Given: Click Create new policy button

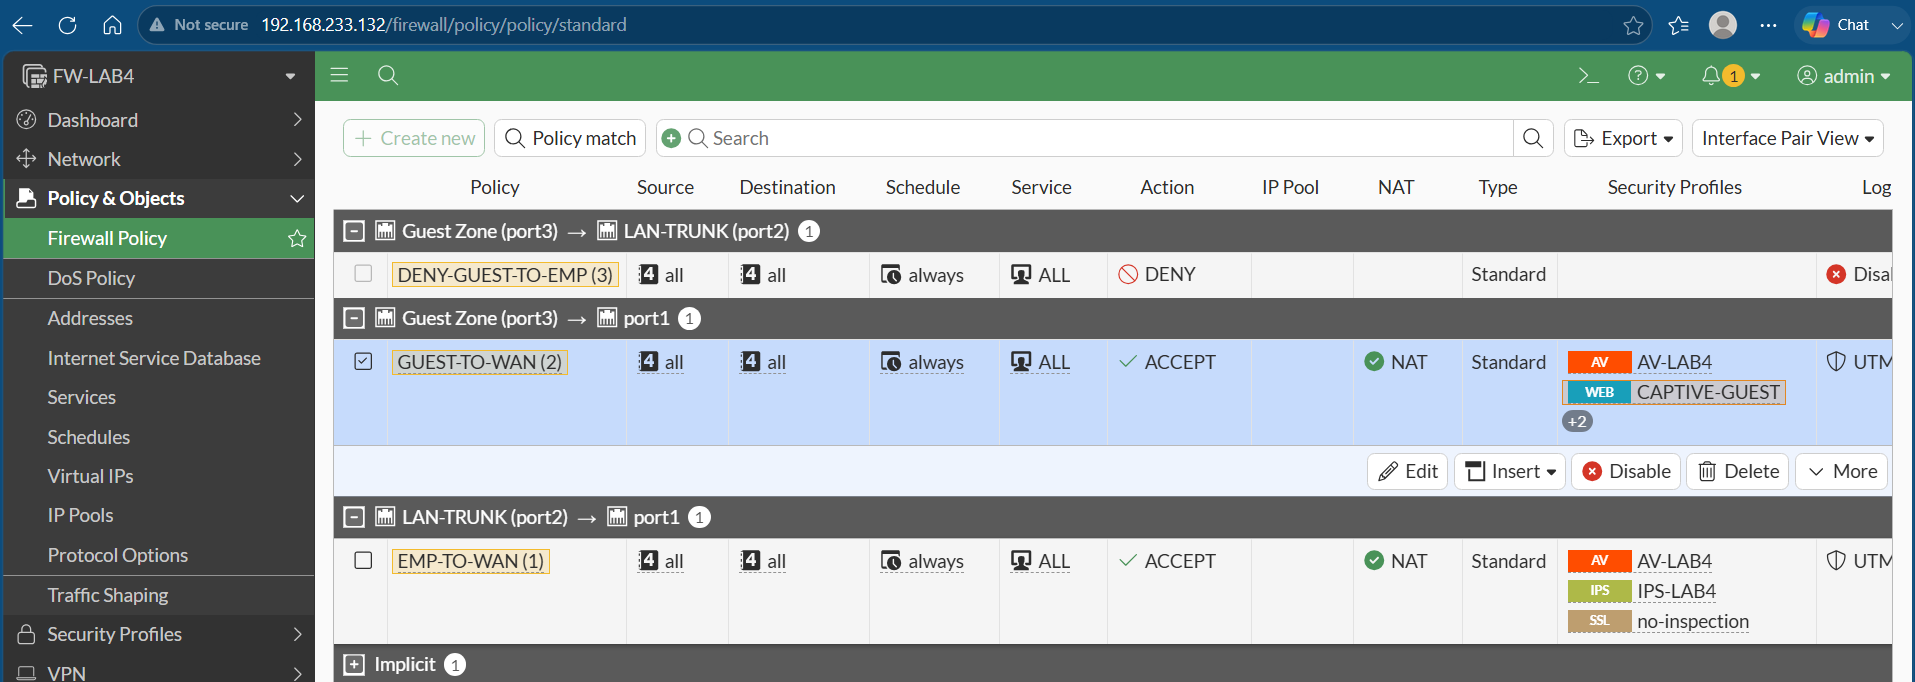Looking at the screenshot, I should tap(414, 138).
